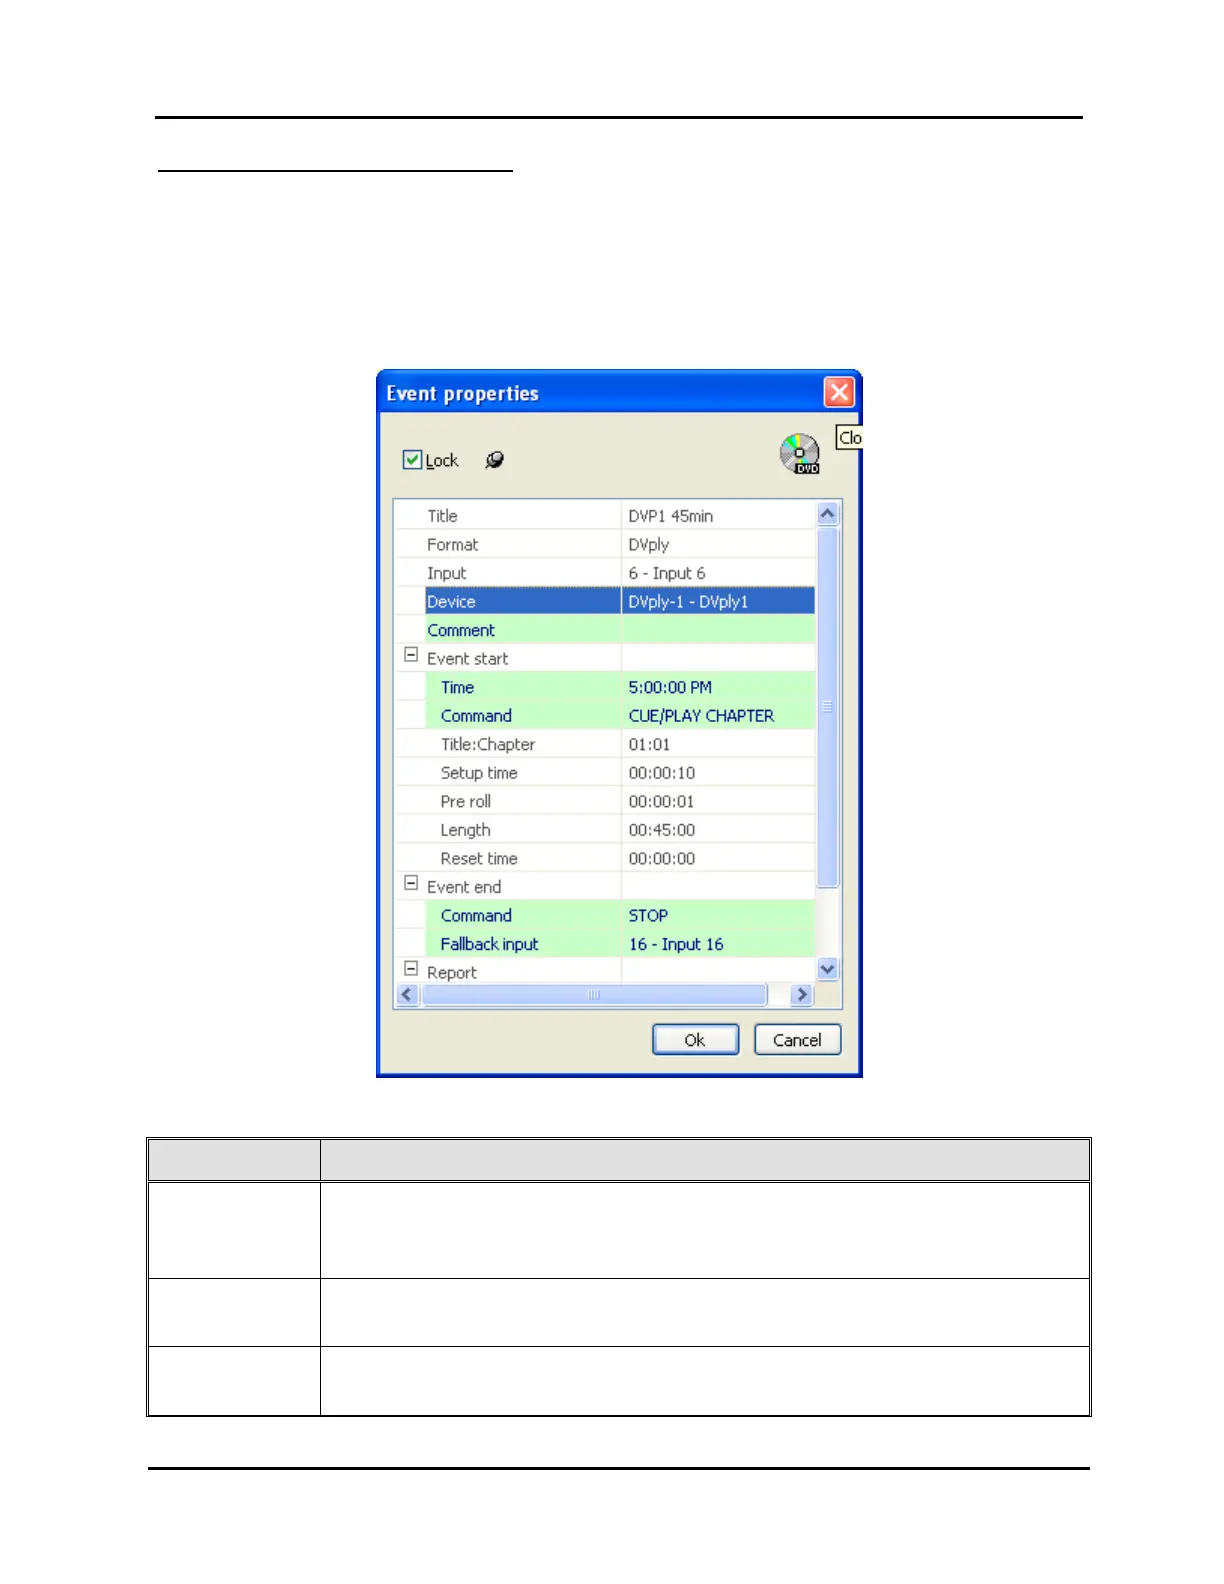
Task: Click the 6 - Input 6 value
Action: point(666,573)
